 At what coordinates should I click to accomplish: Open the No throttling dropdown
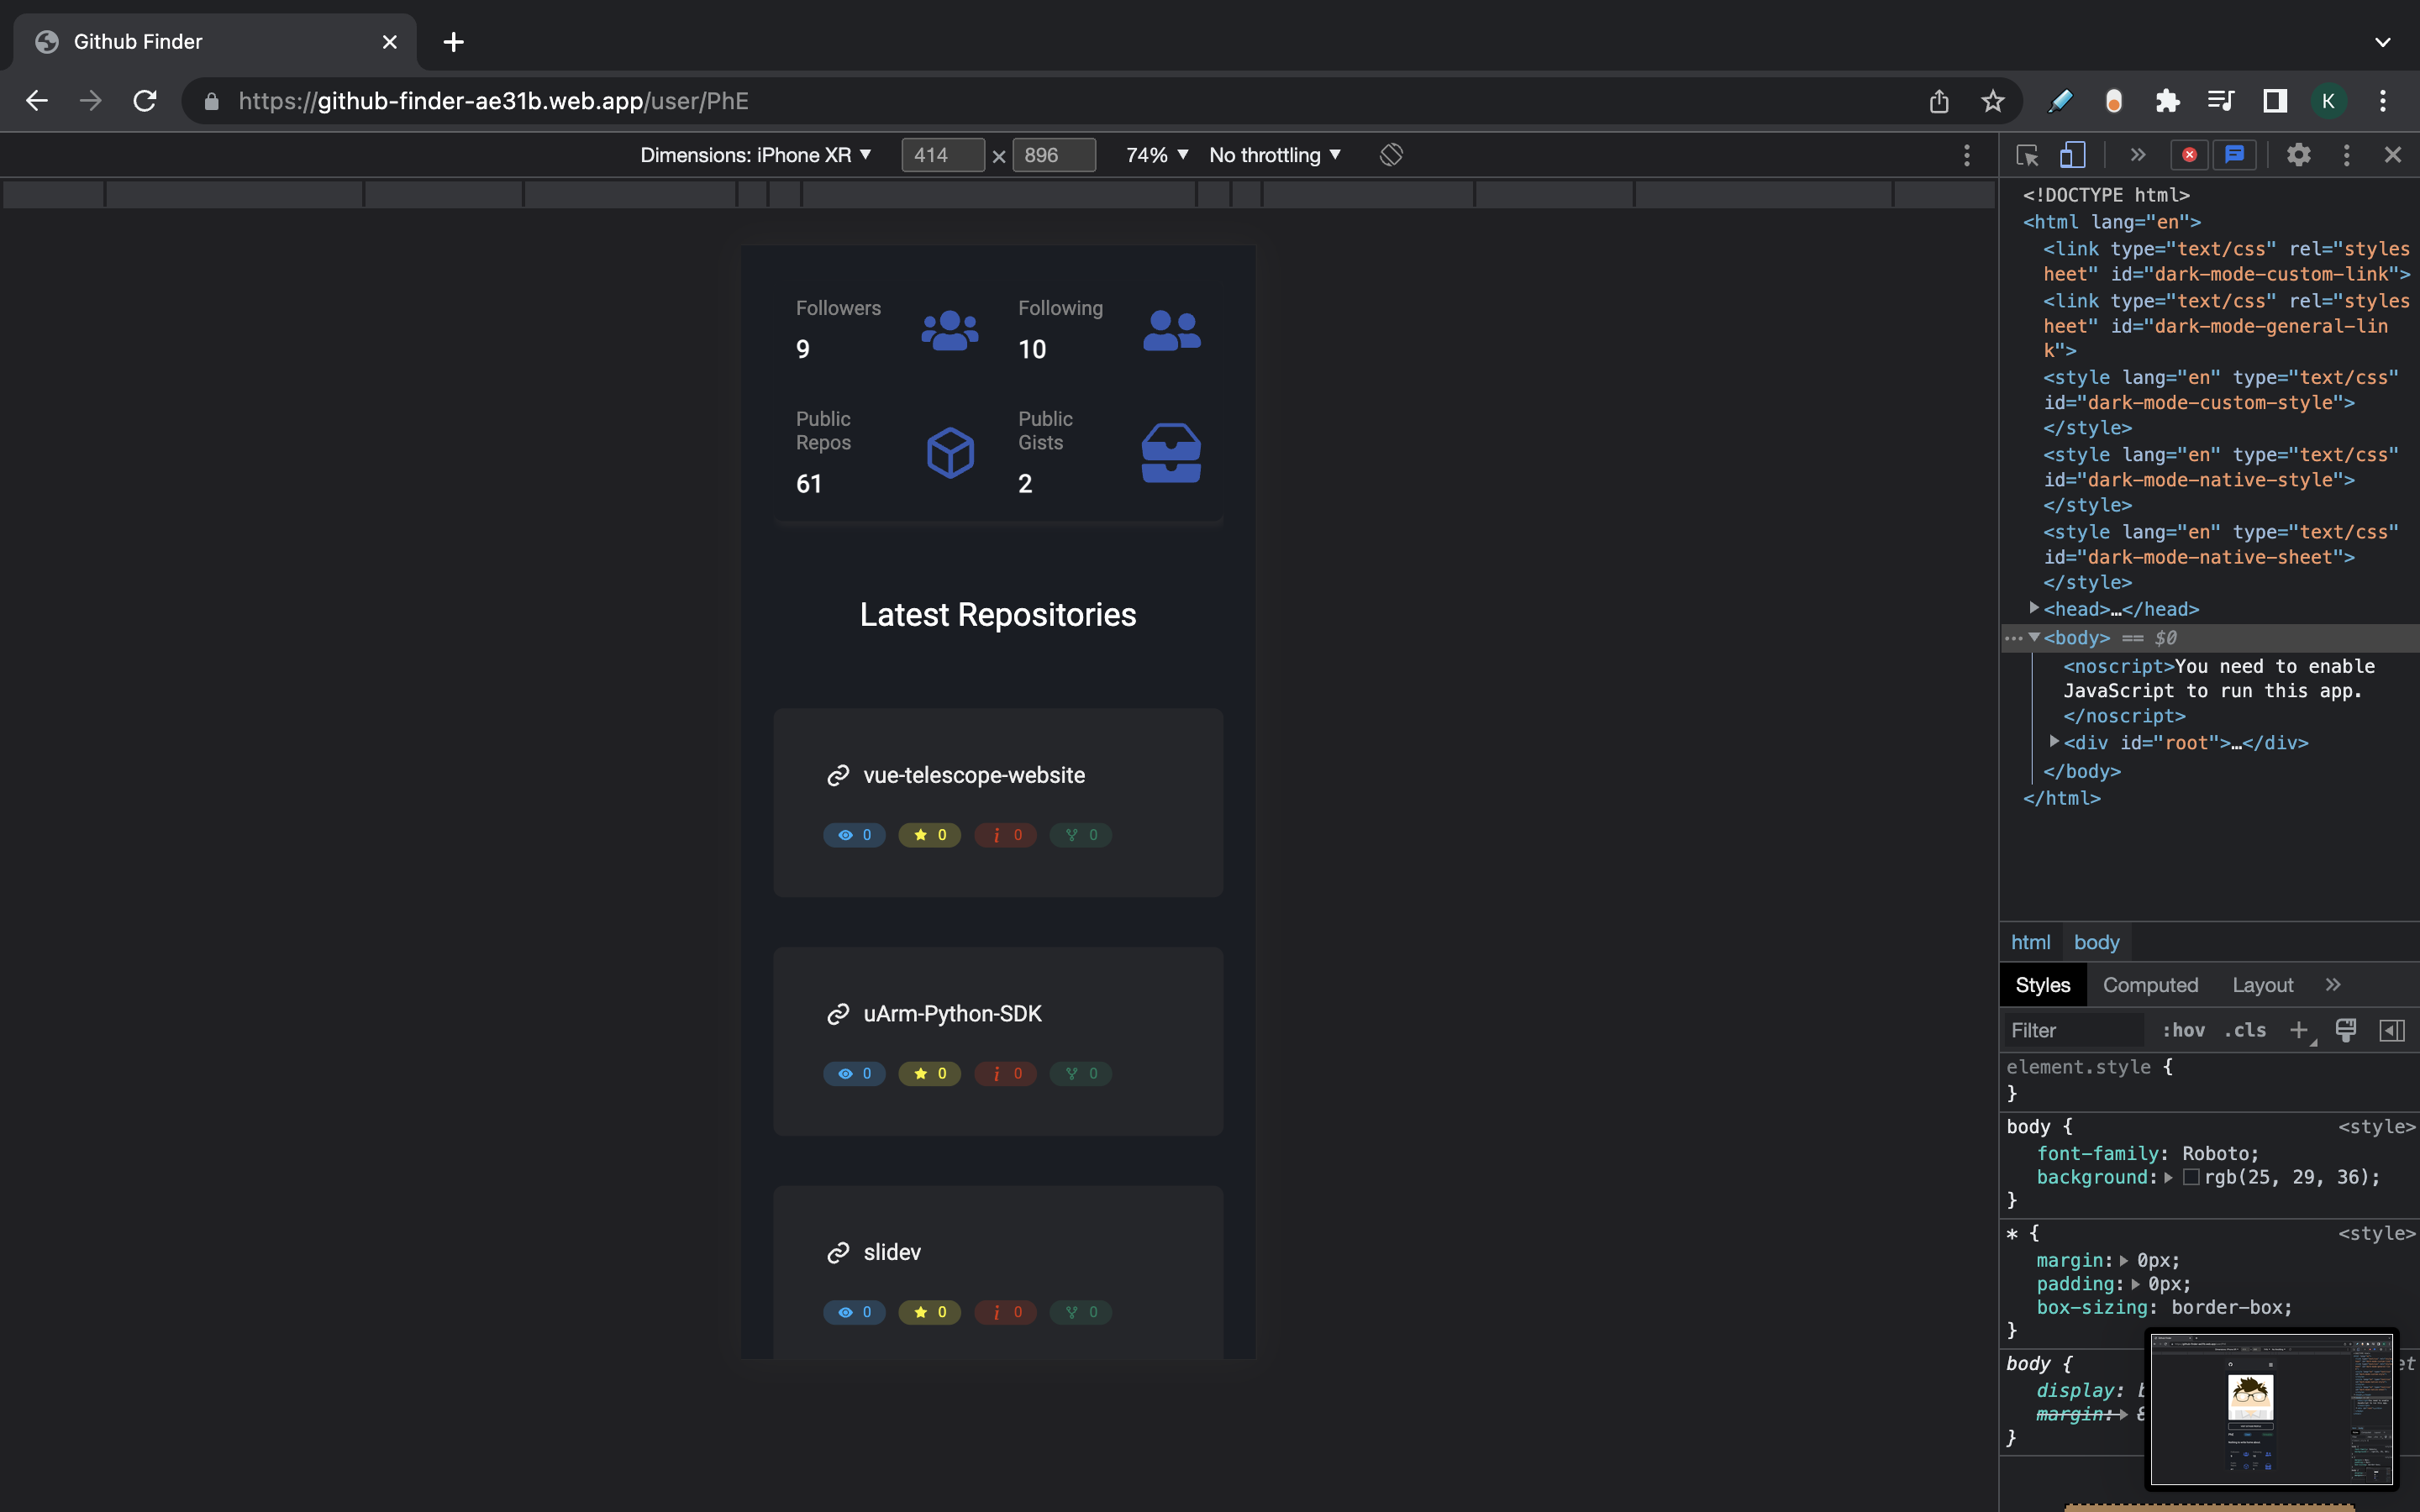pos(1274,154)
